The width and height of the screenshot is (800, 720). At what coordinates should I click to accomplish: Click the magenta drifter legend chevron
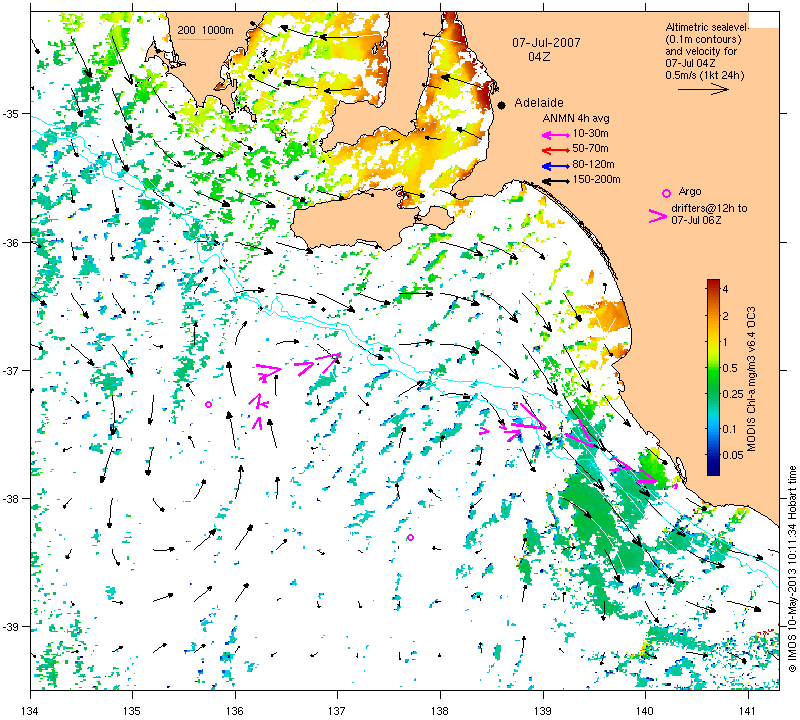click(657, 216)
